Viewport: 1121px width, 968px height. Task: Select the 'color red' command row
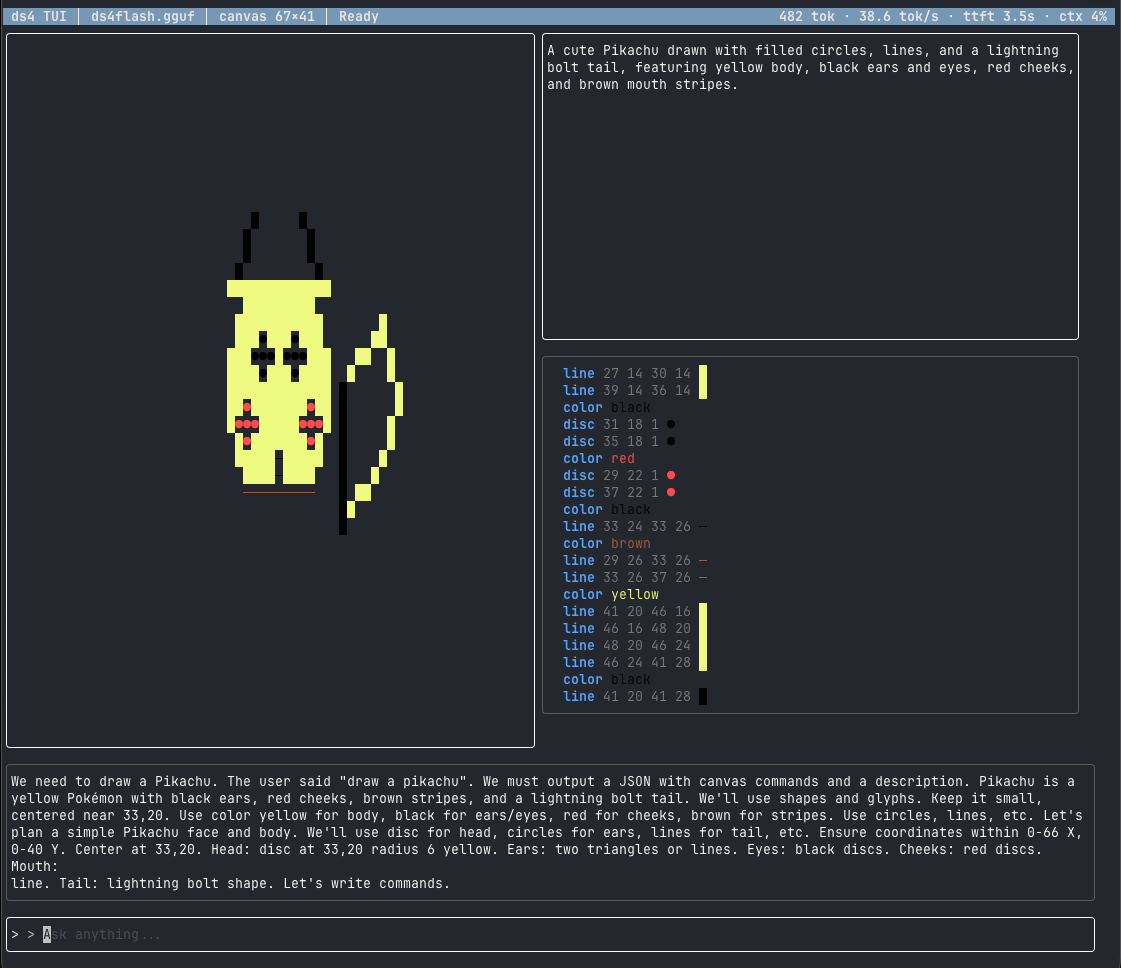pos(598,458)
